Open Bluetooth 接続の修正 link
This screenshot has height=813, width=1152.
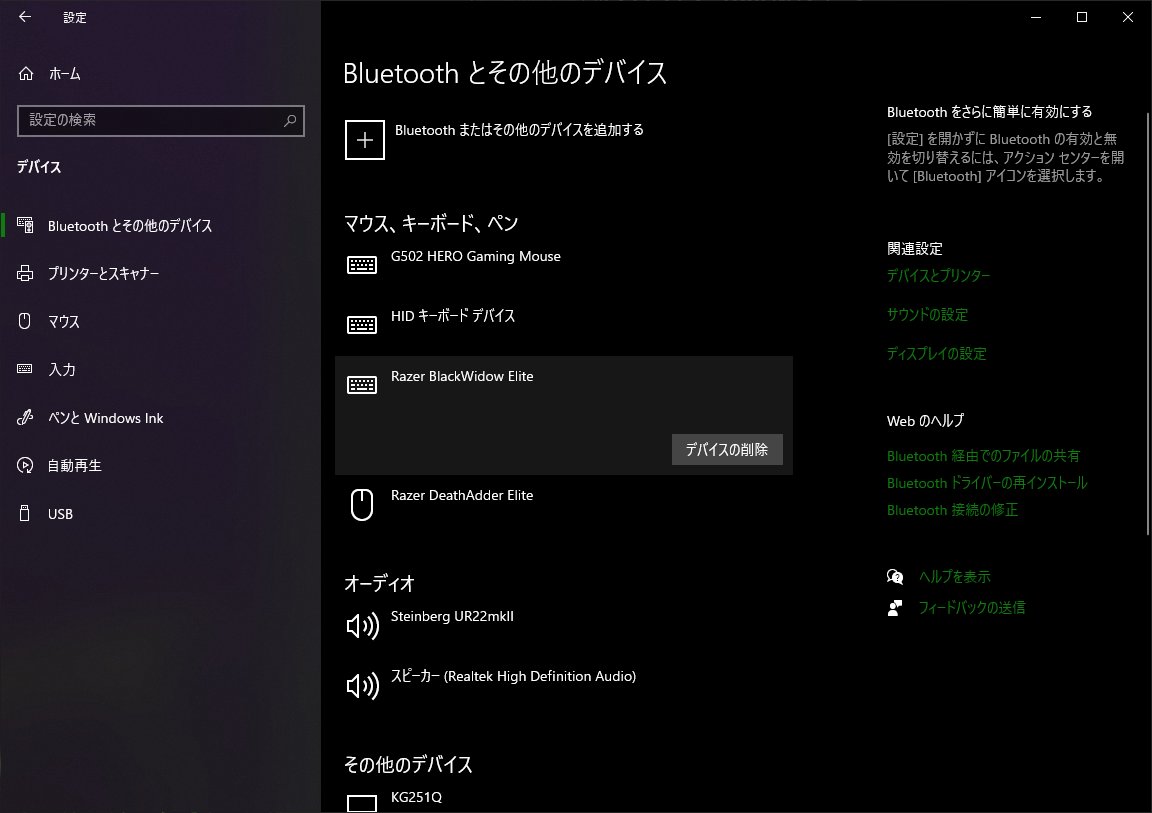tap(952, 510)
